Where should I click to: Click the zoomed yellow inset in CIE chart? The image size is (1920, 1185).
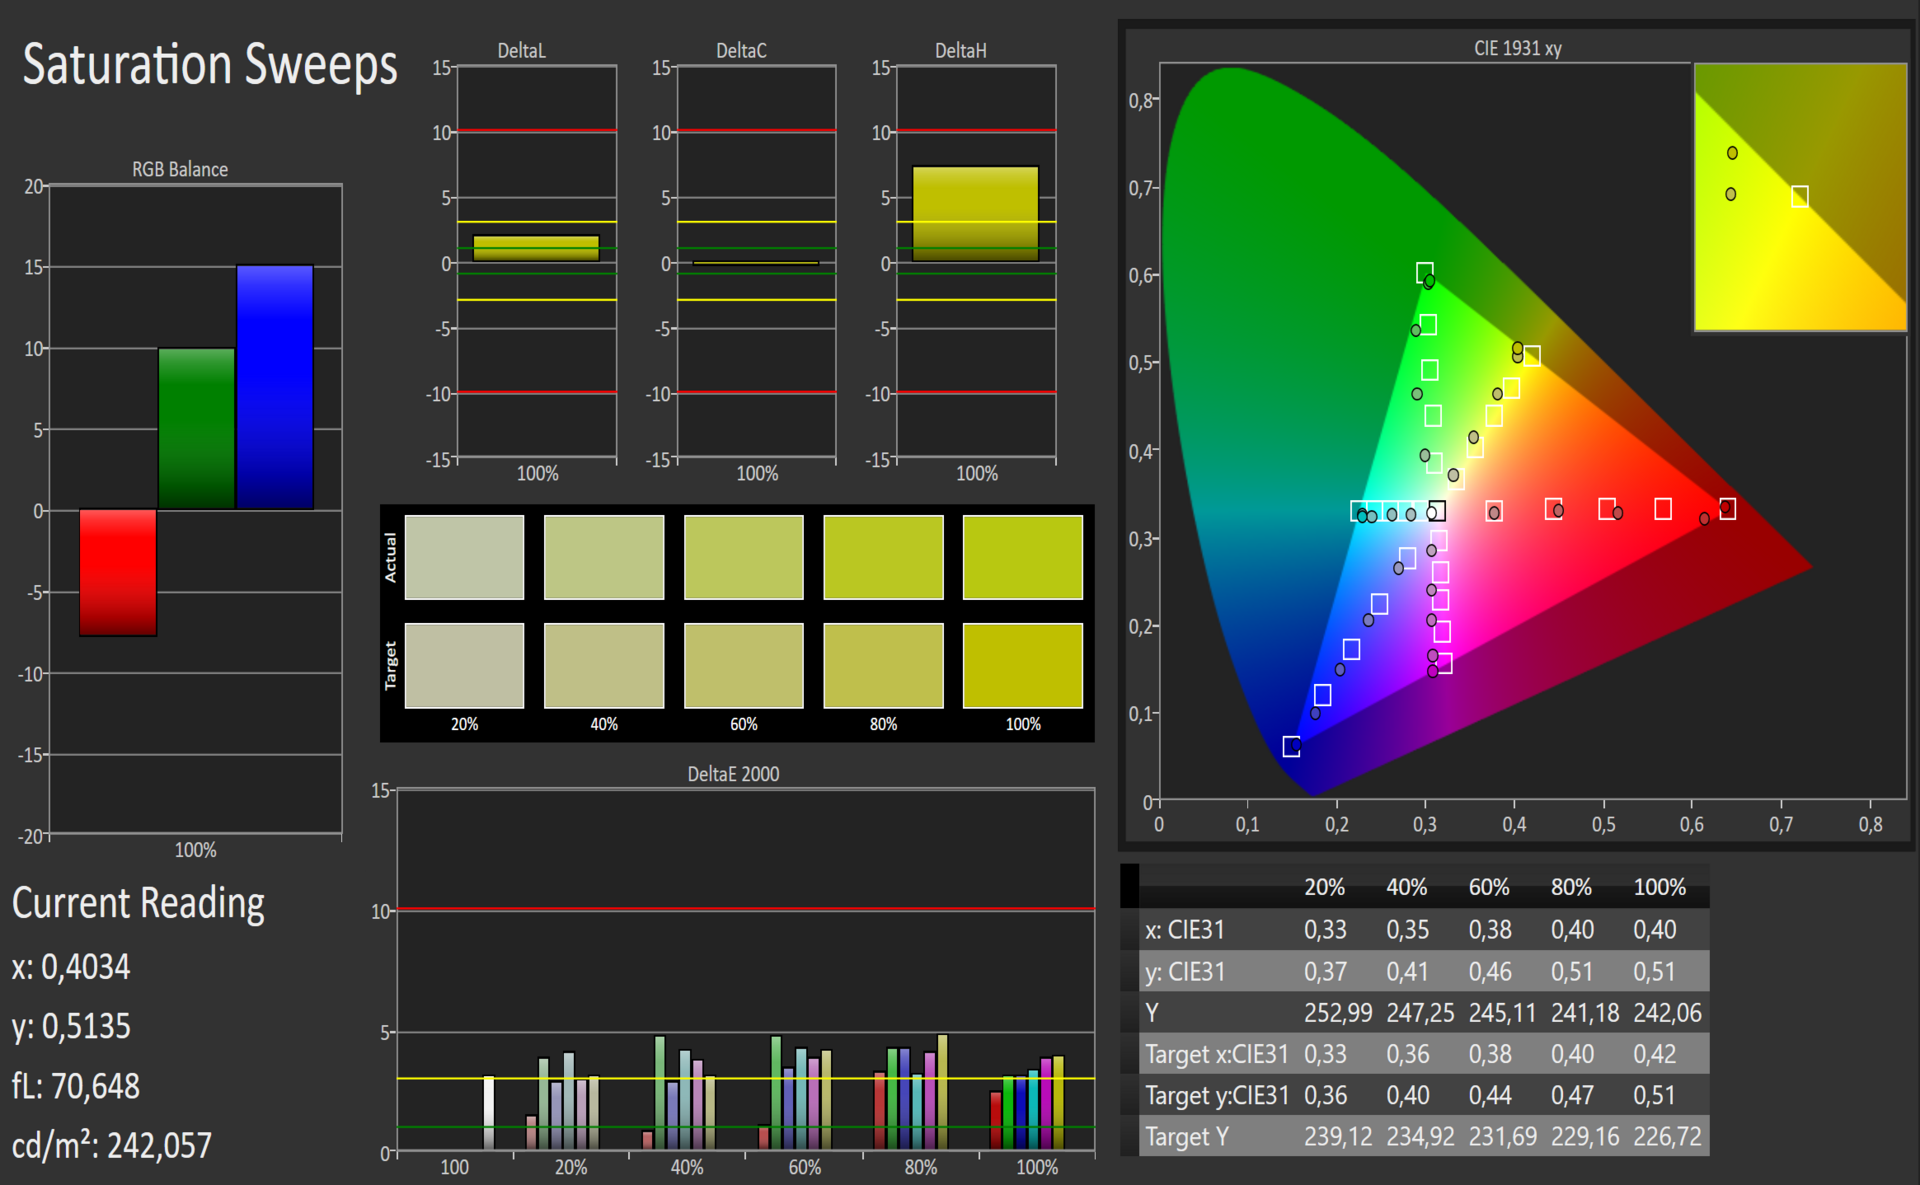click(x=1800, y=197)
